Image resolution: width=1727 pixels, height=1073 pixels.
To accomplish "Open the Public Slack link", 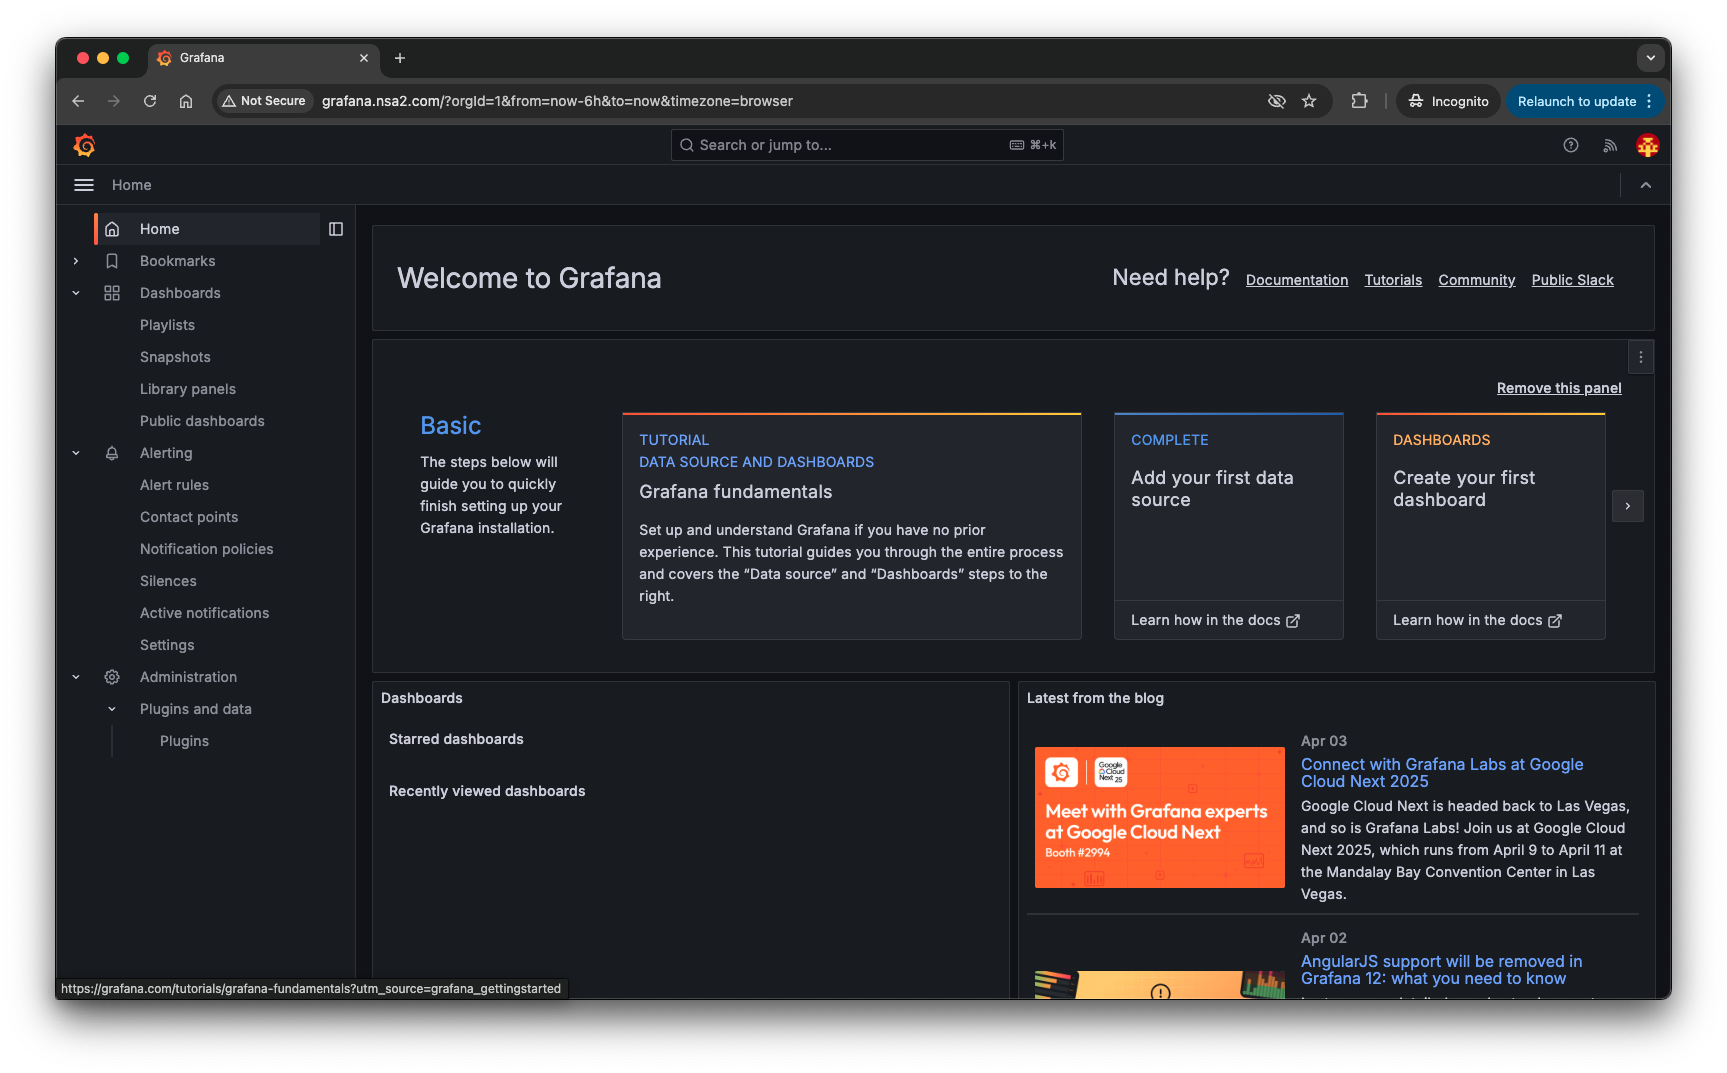I will (x=1573, y=280).
